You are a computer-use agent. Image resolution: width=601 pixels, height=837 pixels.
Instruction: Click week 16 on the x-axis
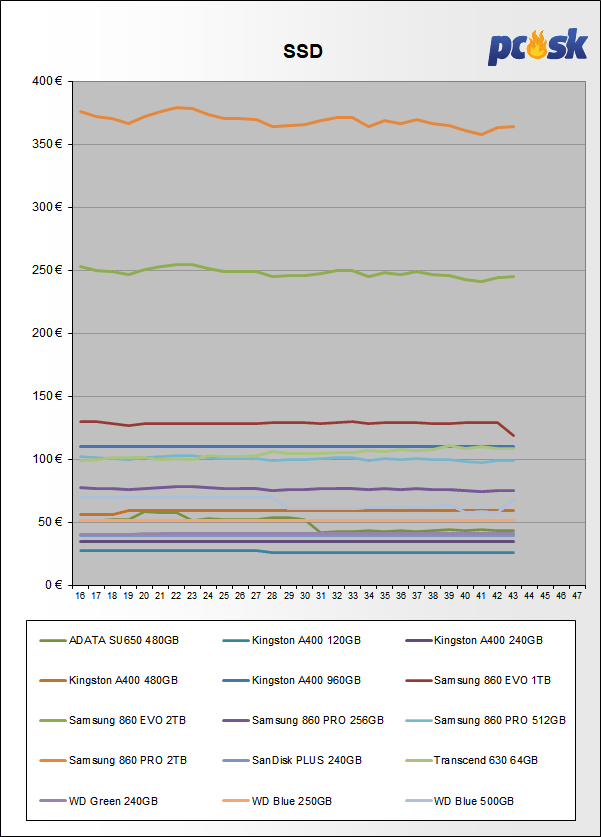click(x=80, y=596)
